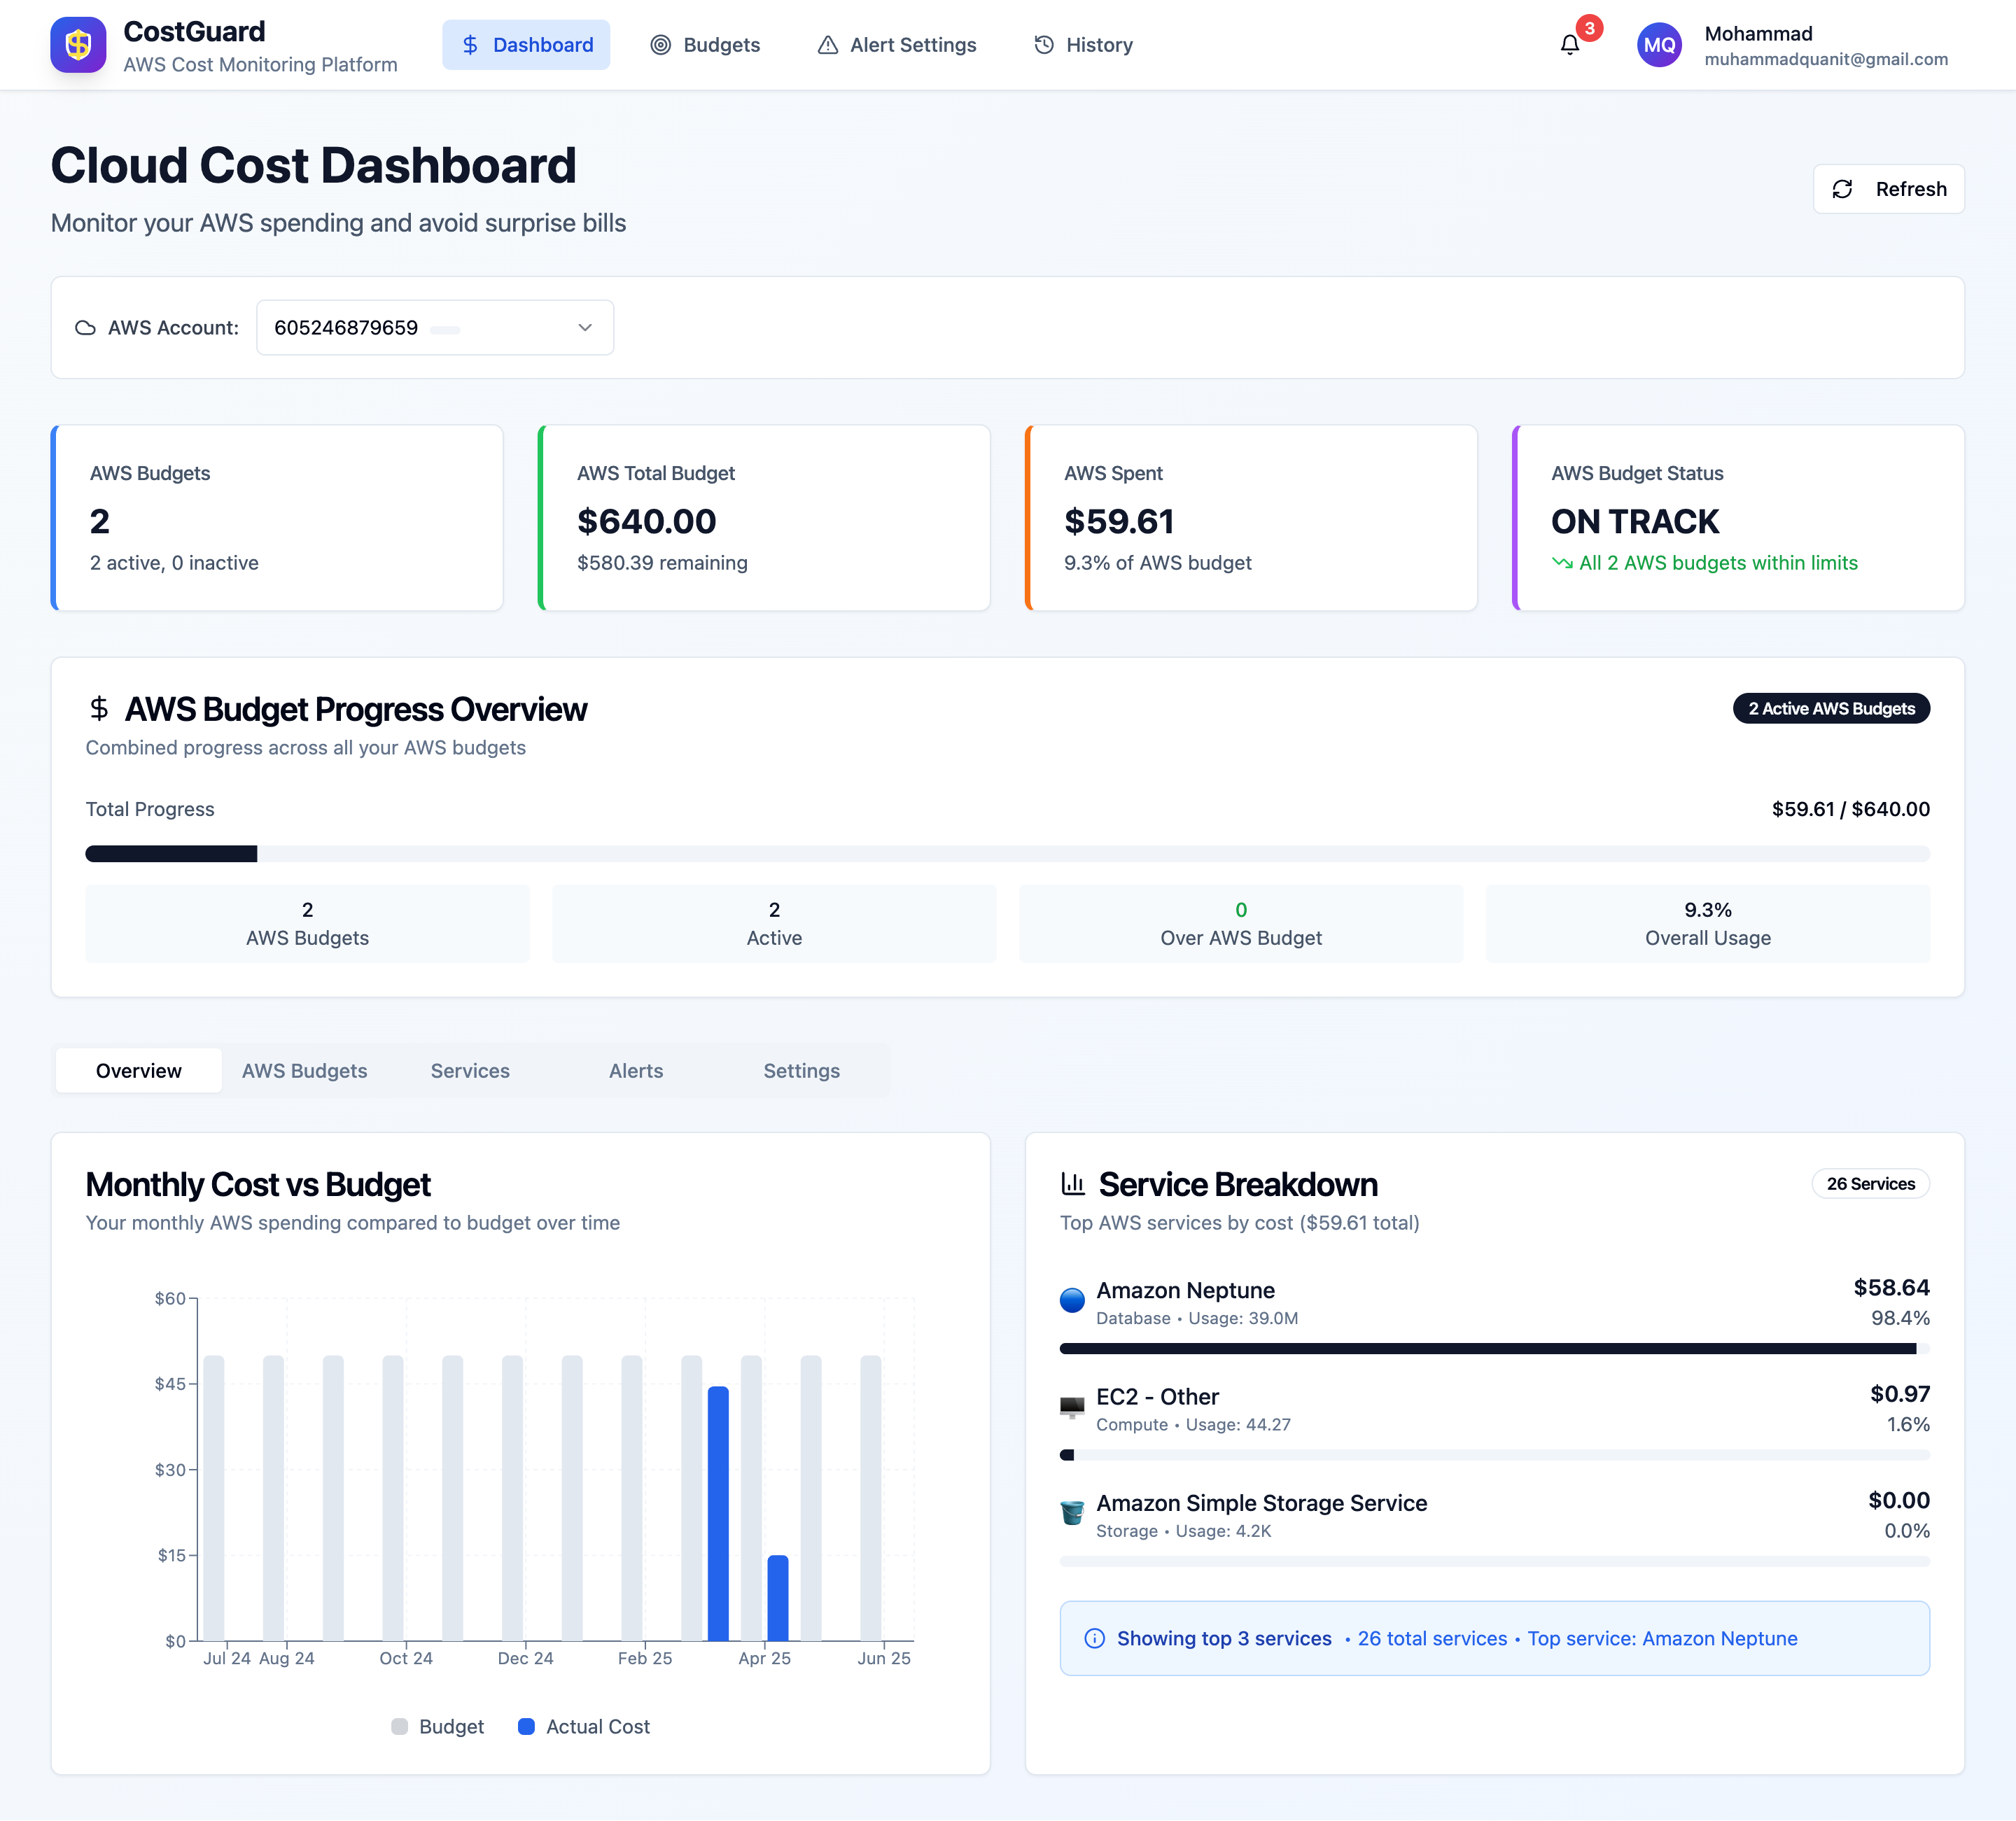Screen dimensions: 2016x1821
Task: Click the info icon in services summary
Action: [1094, 1638]
